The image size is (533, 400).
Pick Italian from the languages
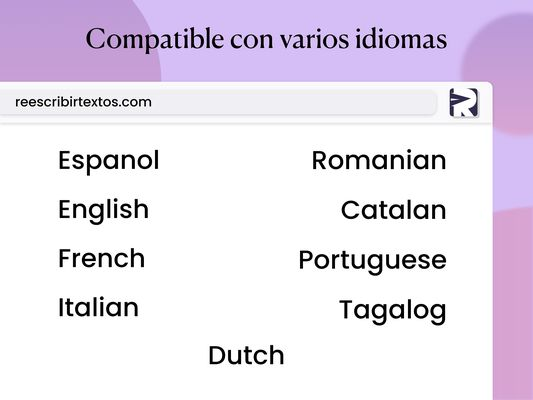[x=99, y=307]
